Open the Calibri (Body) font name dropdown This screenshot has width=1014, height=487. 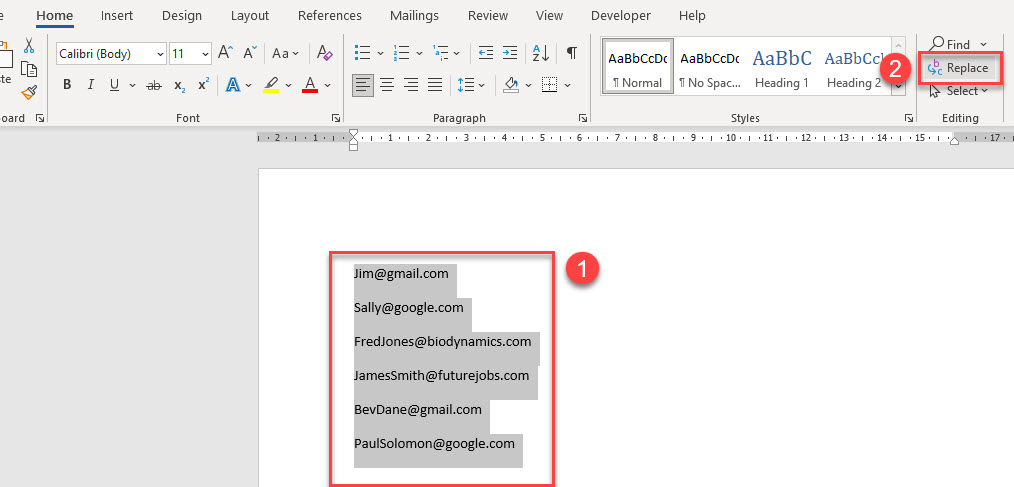pos(110,54)
